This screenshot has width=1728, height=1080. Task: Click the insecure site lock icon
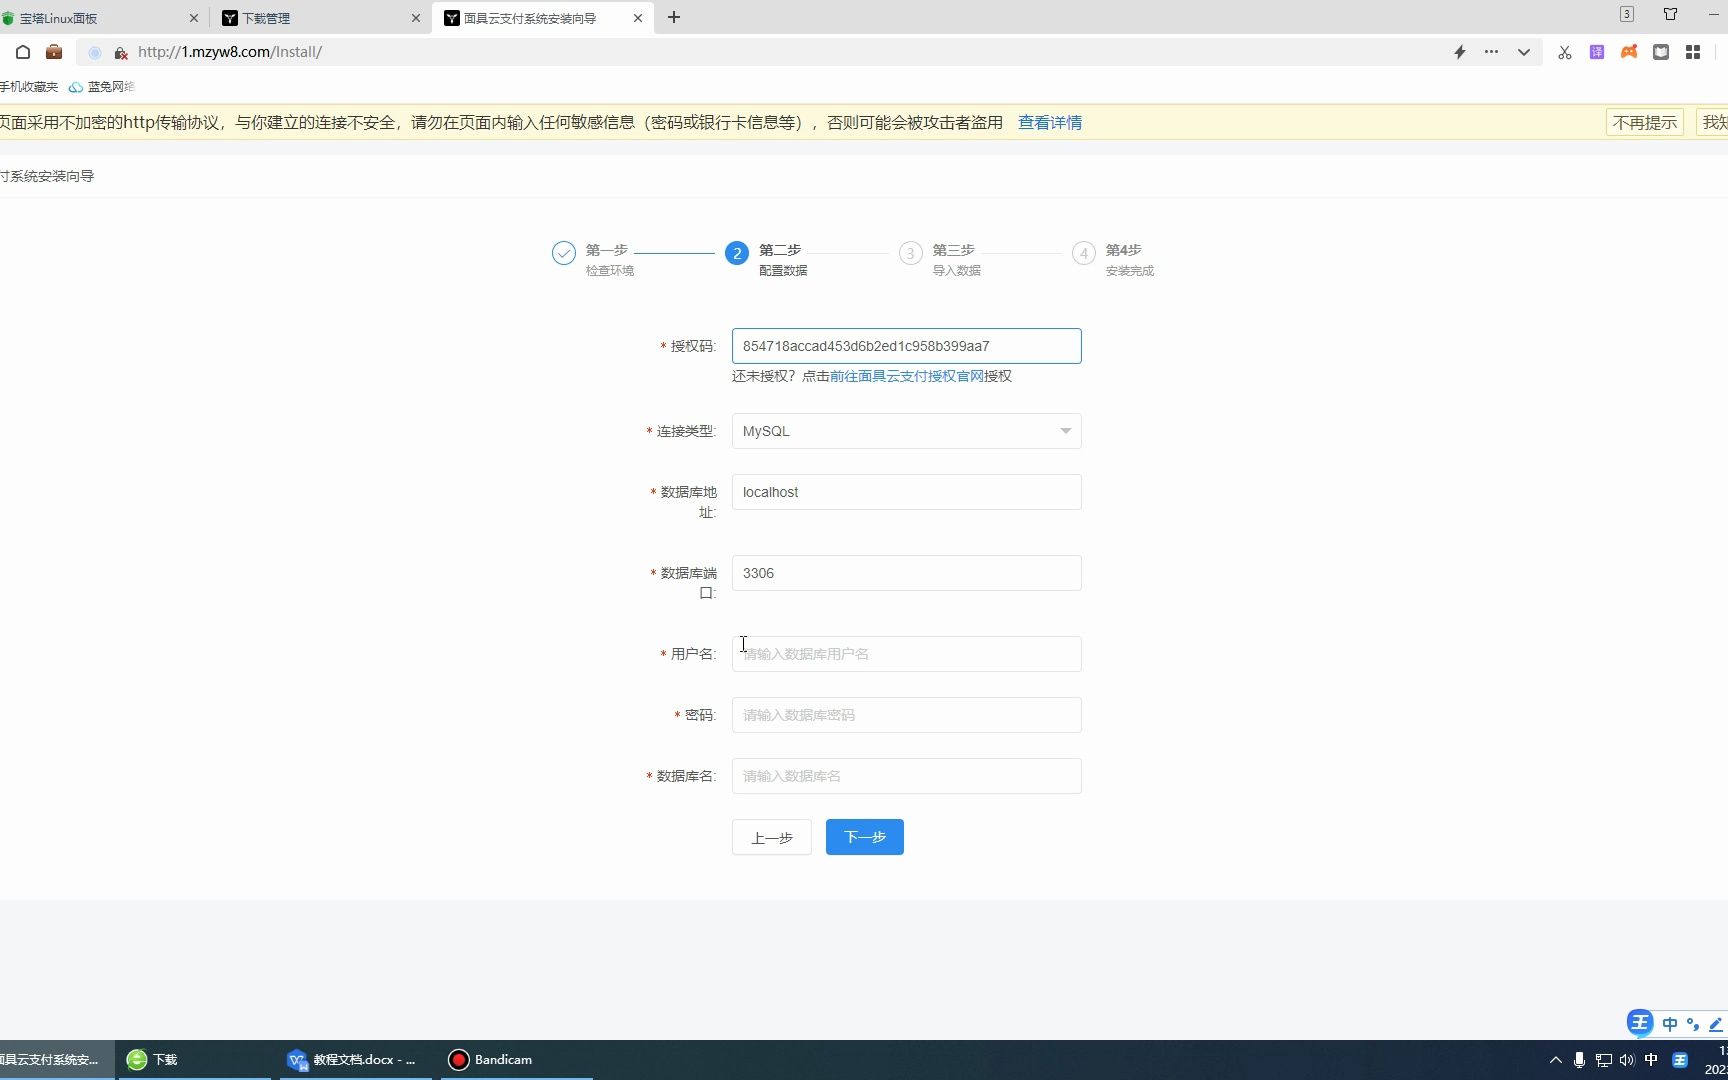tap(121, 53)
